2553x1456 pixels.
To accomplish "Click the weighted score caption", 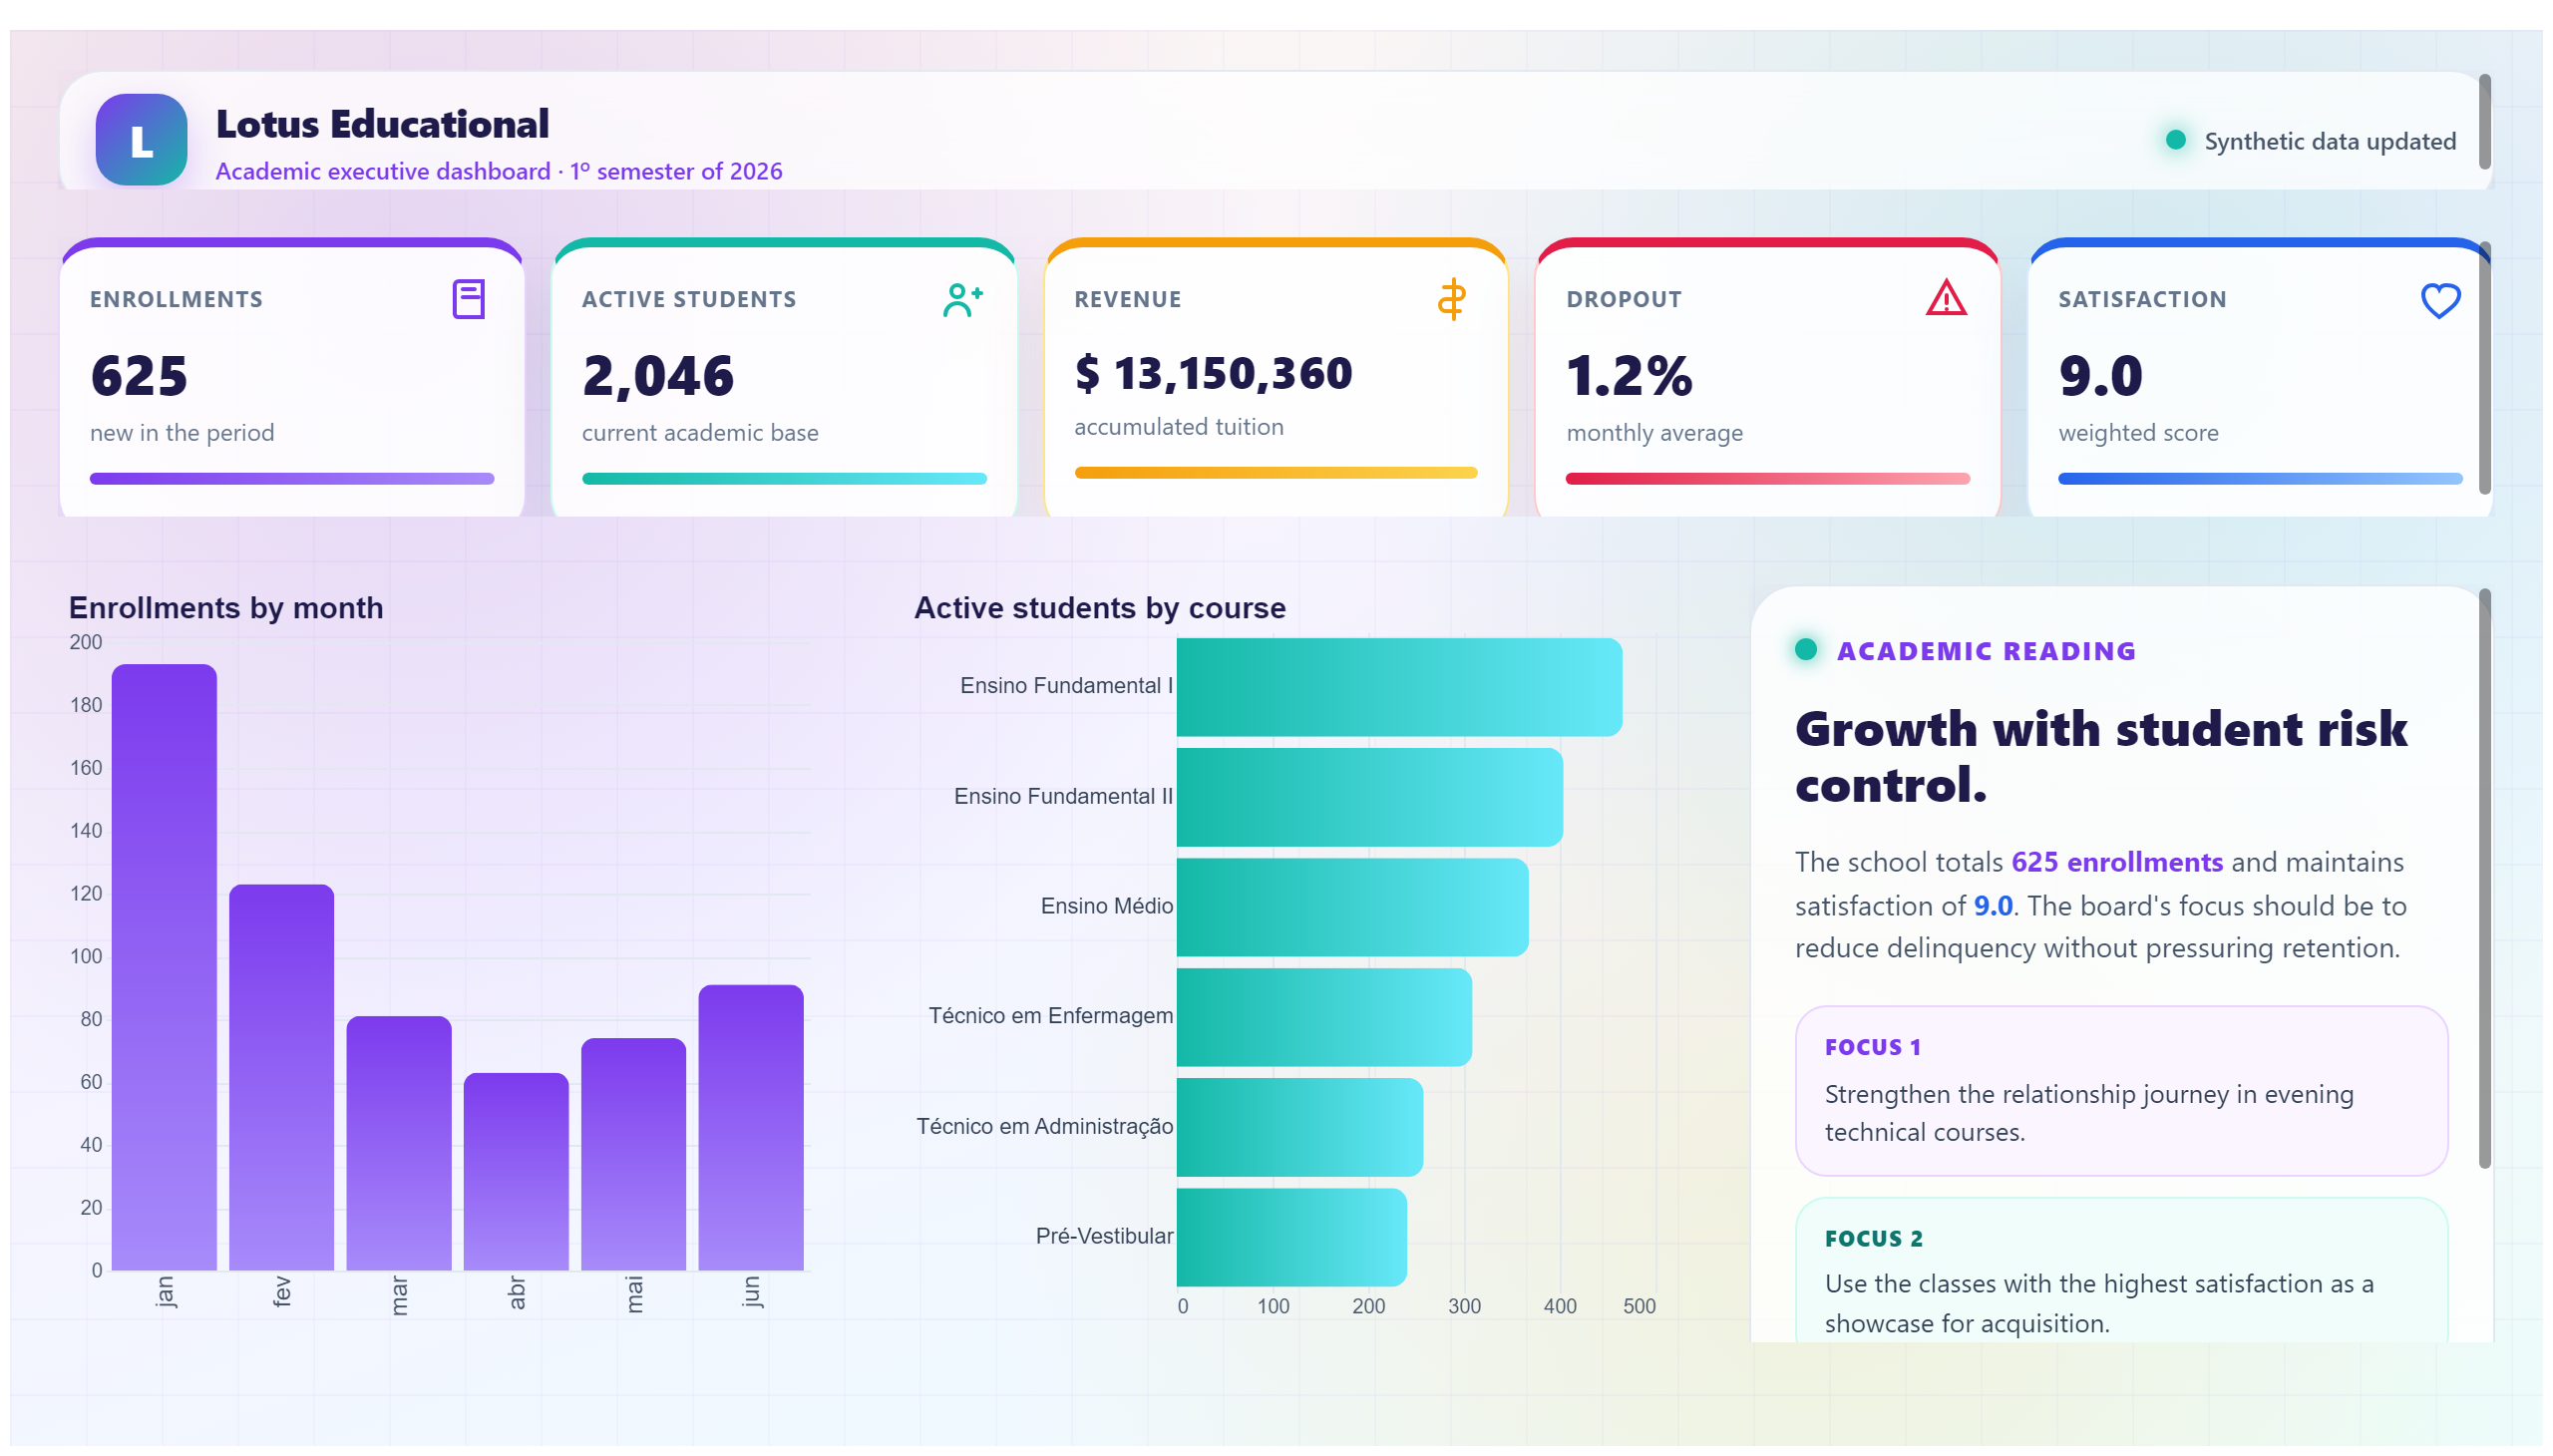I will tap(2137, 433).
